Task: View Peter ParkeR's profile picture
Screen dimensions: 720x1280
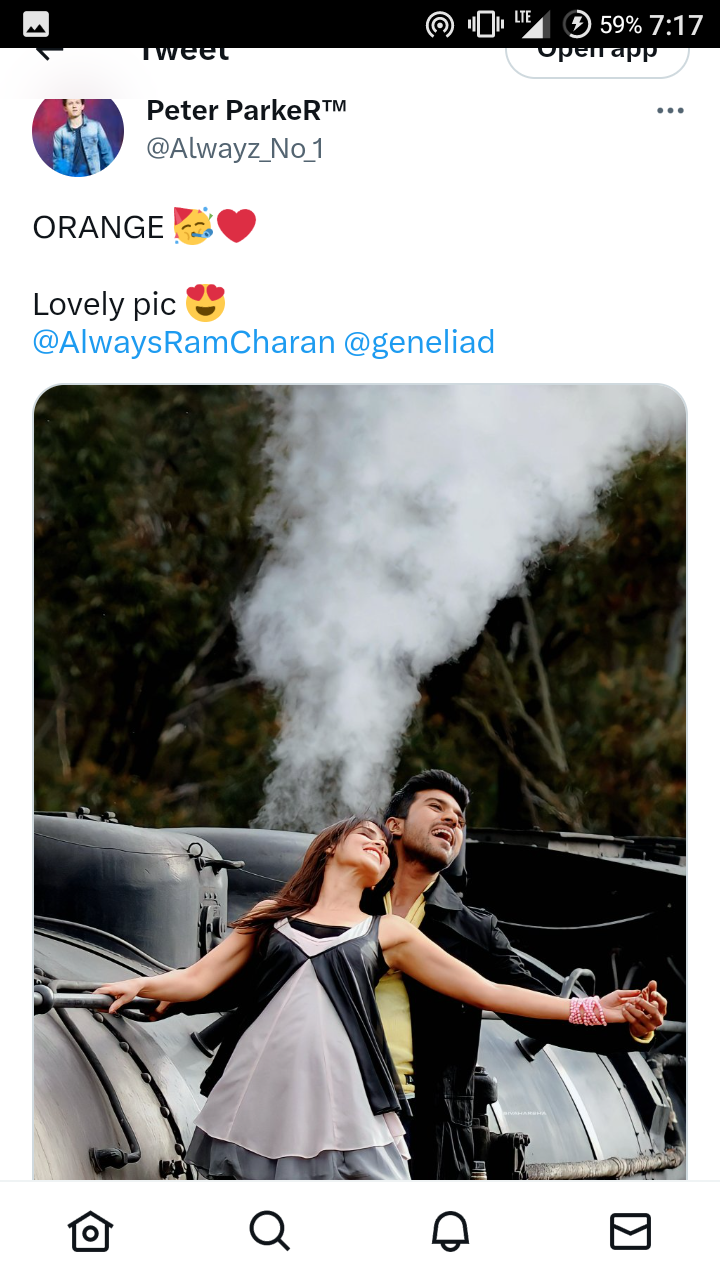Action: (78, 131)
